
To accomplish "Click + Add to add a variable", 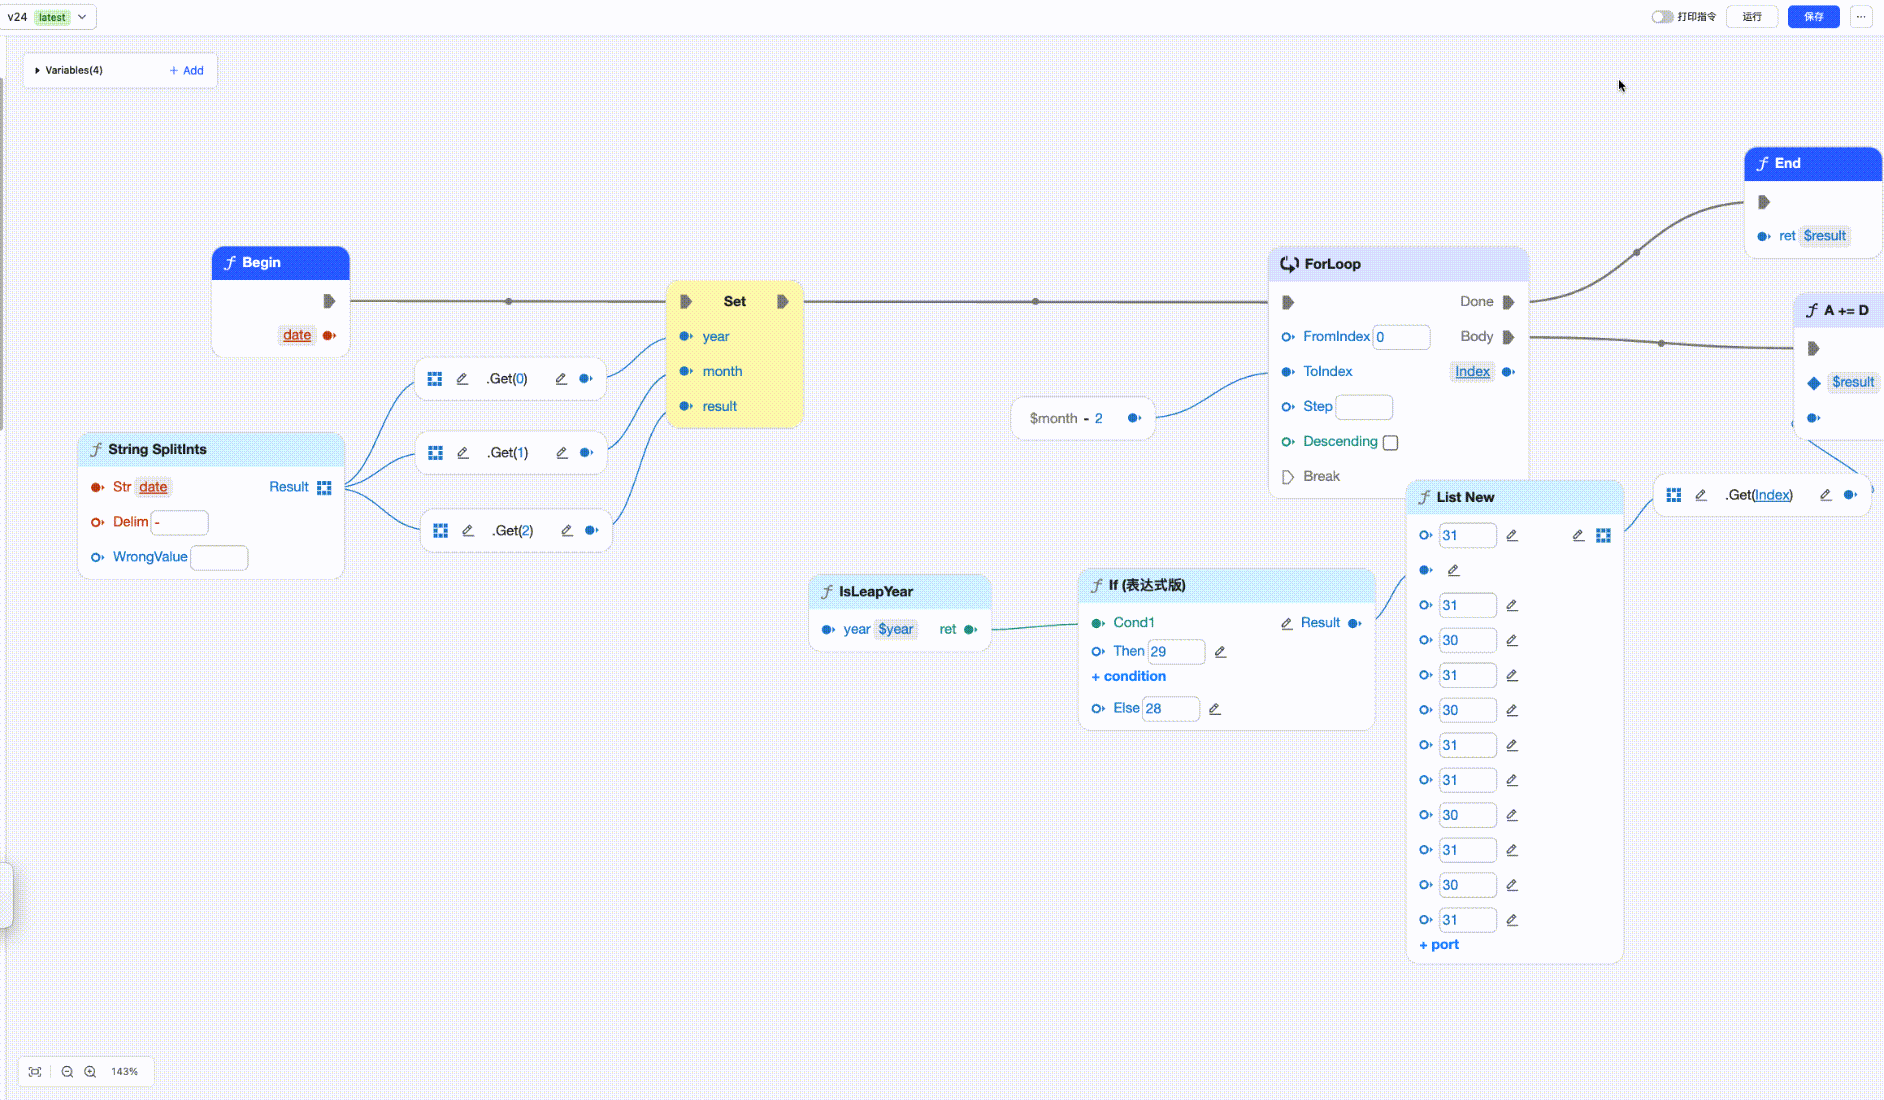I will tap(186, 70).
